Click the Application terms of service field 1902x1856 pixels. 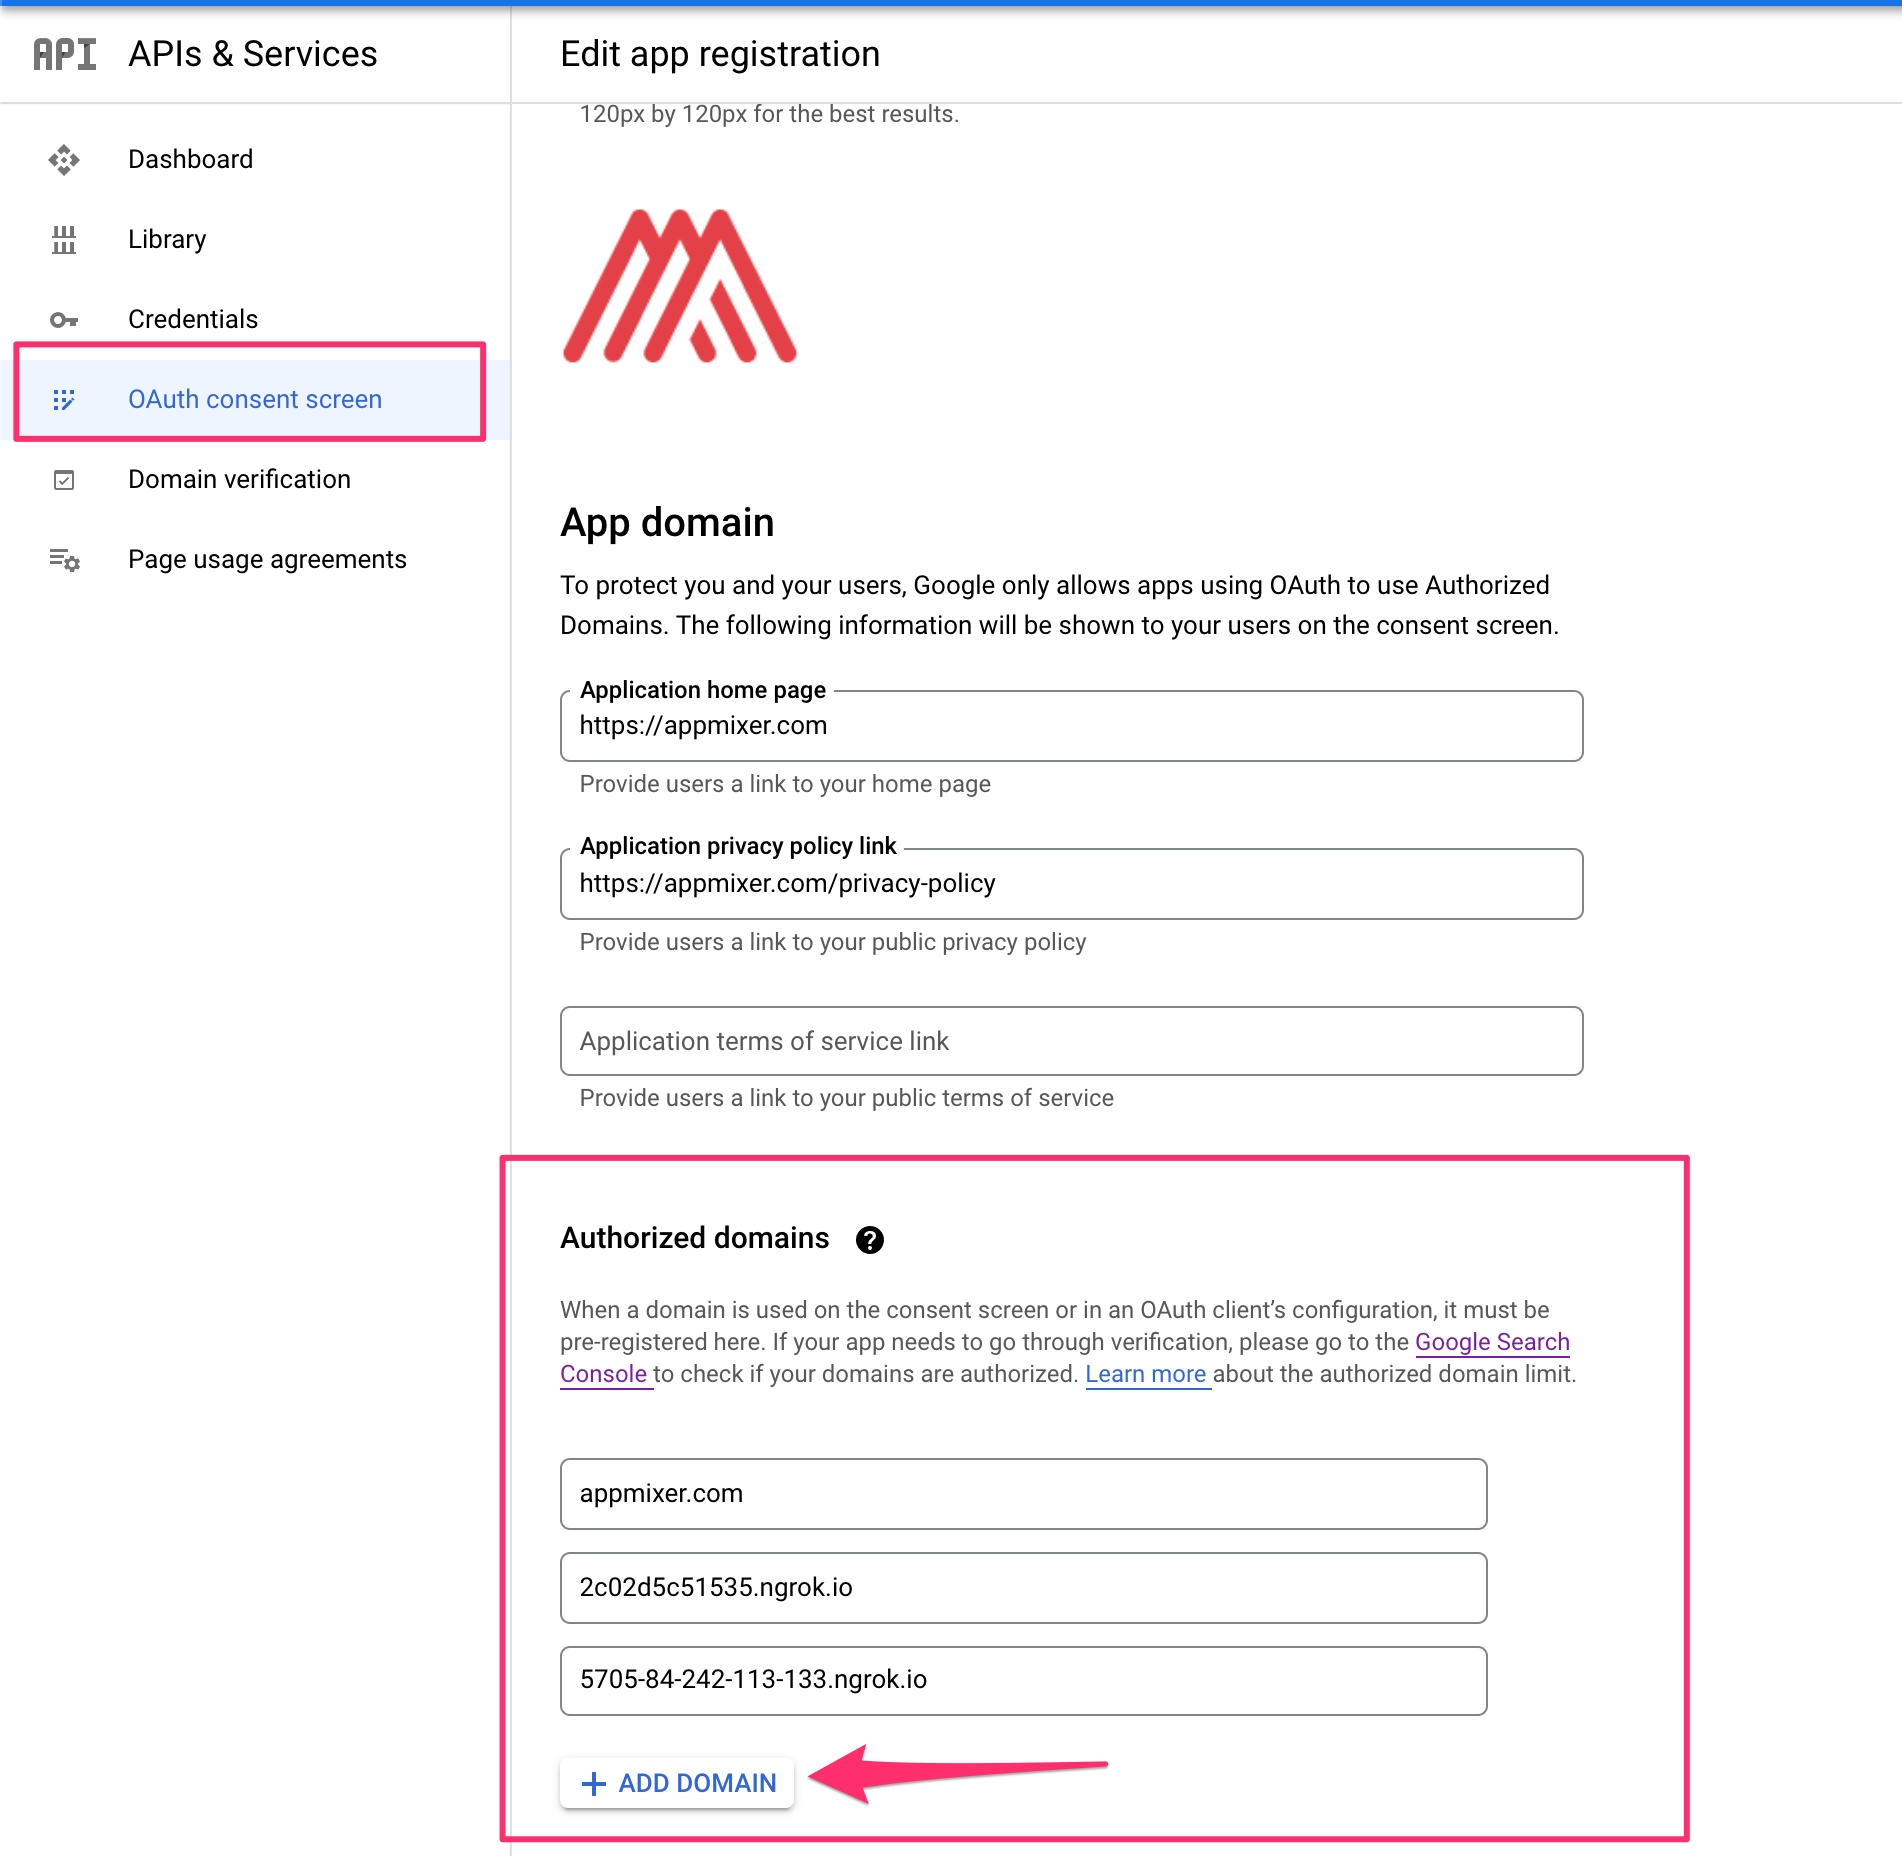click(1070, 1041)
